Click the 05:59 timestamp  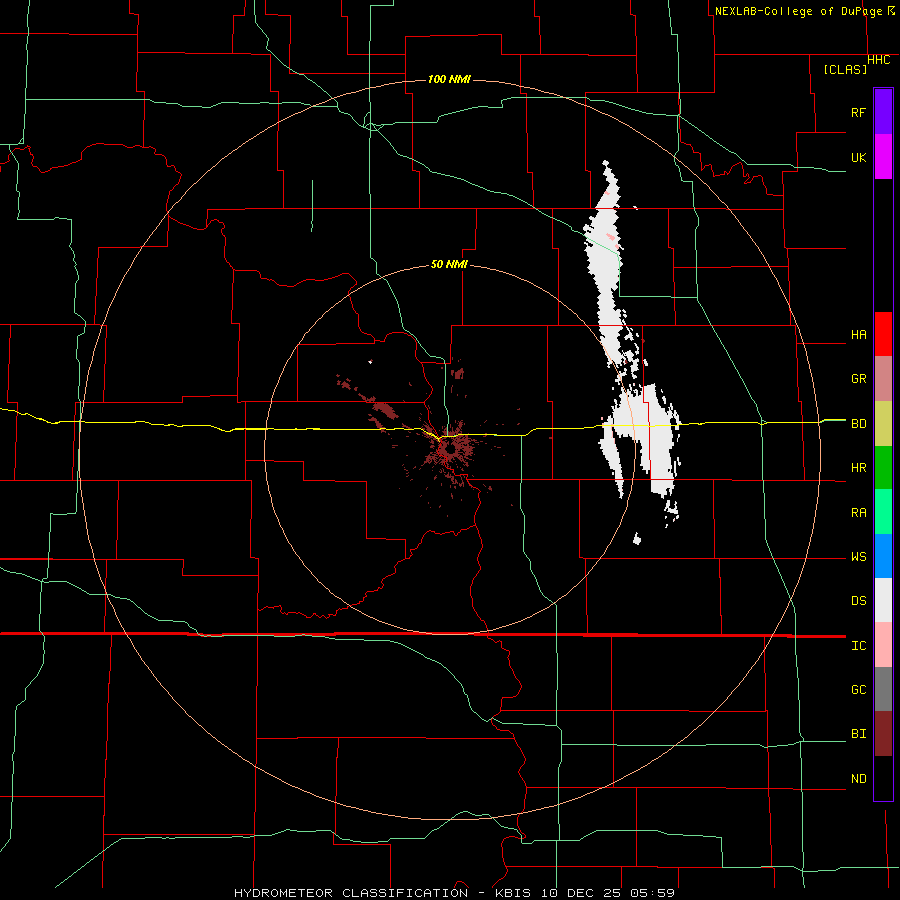pyautogui.click(x=651, y=893)
